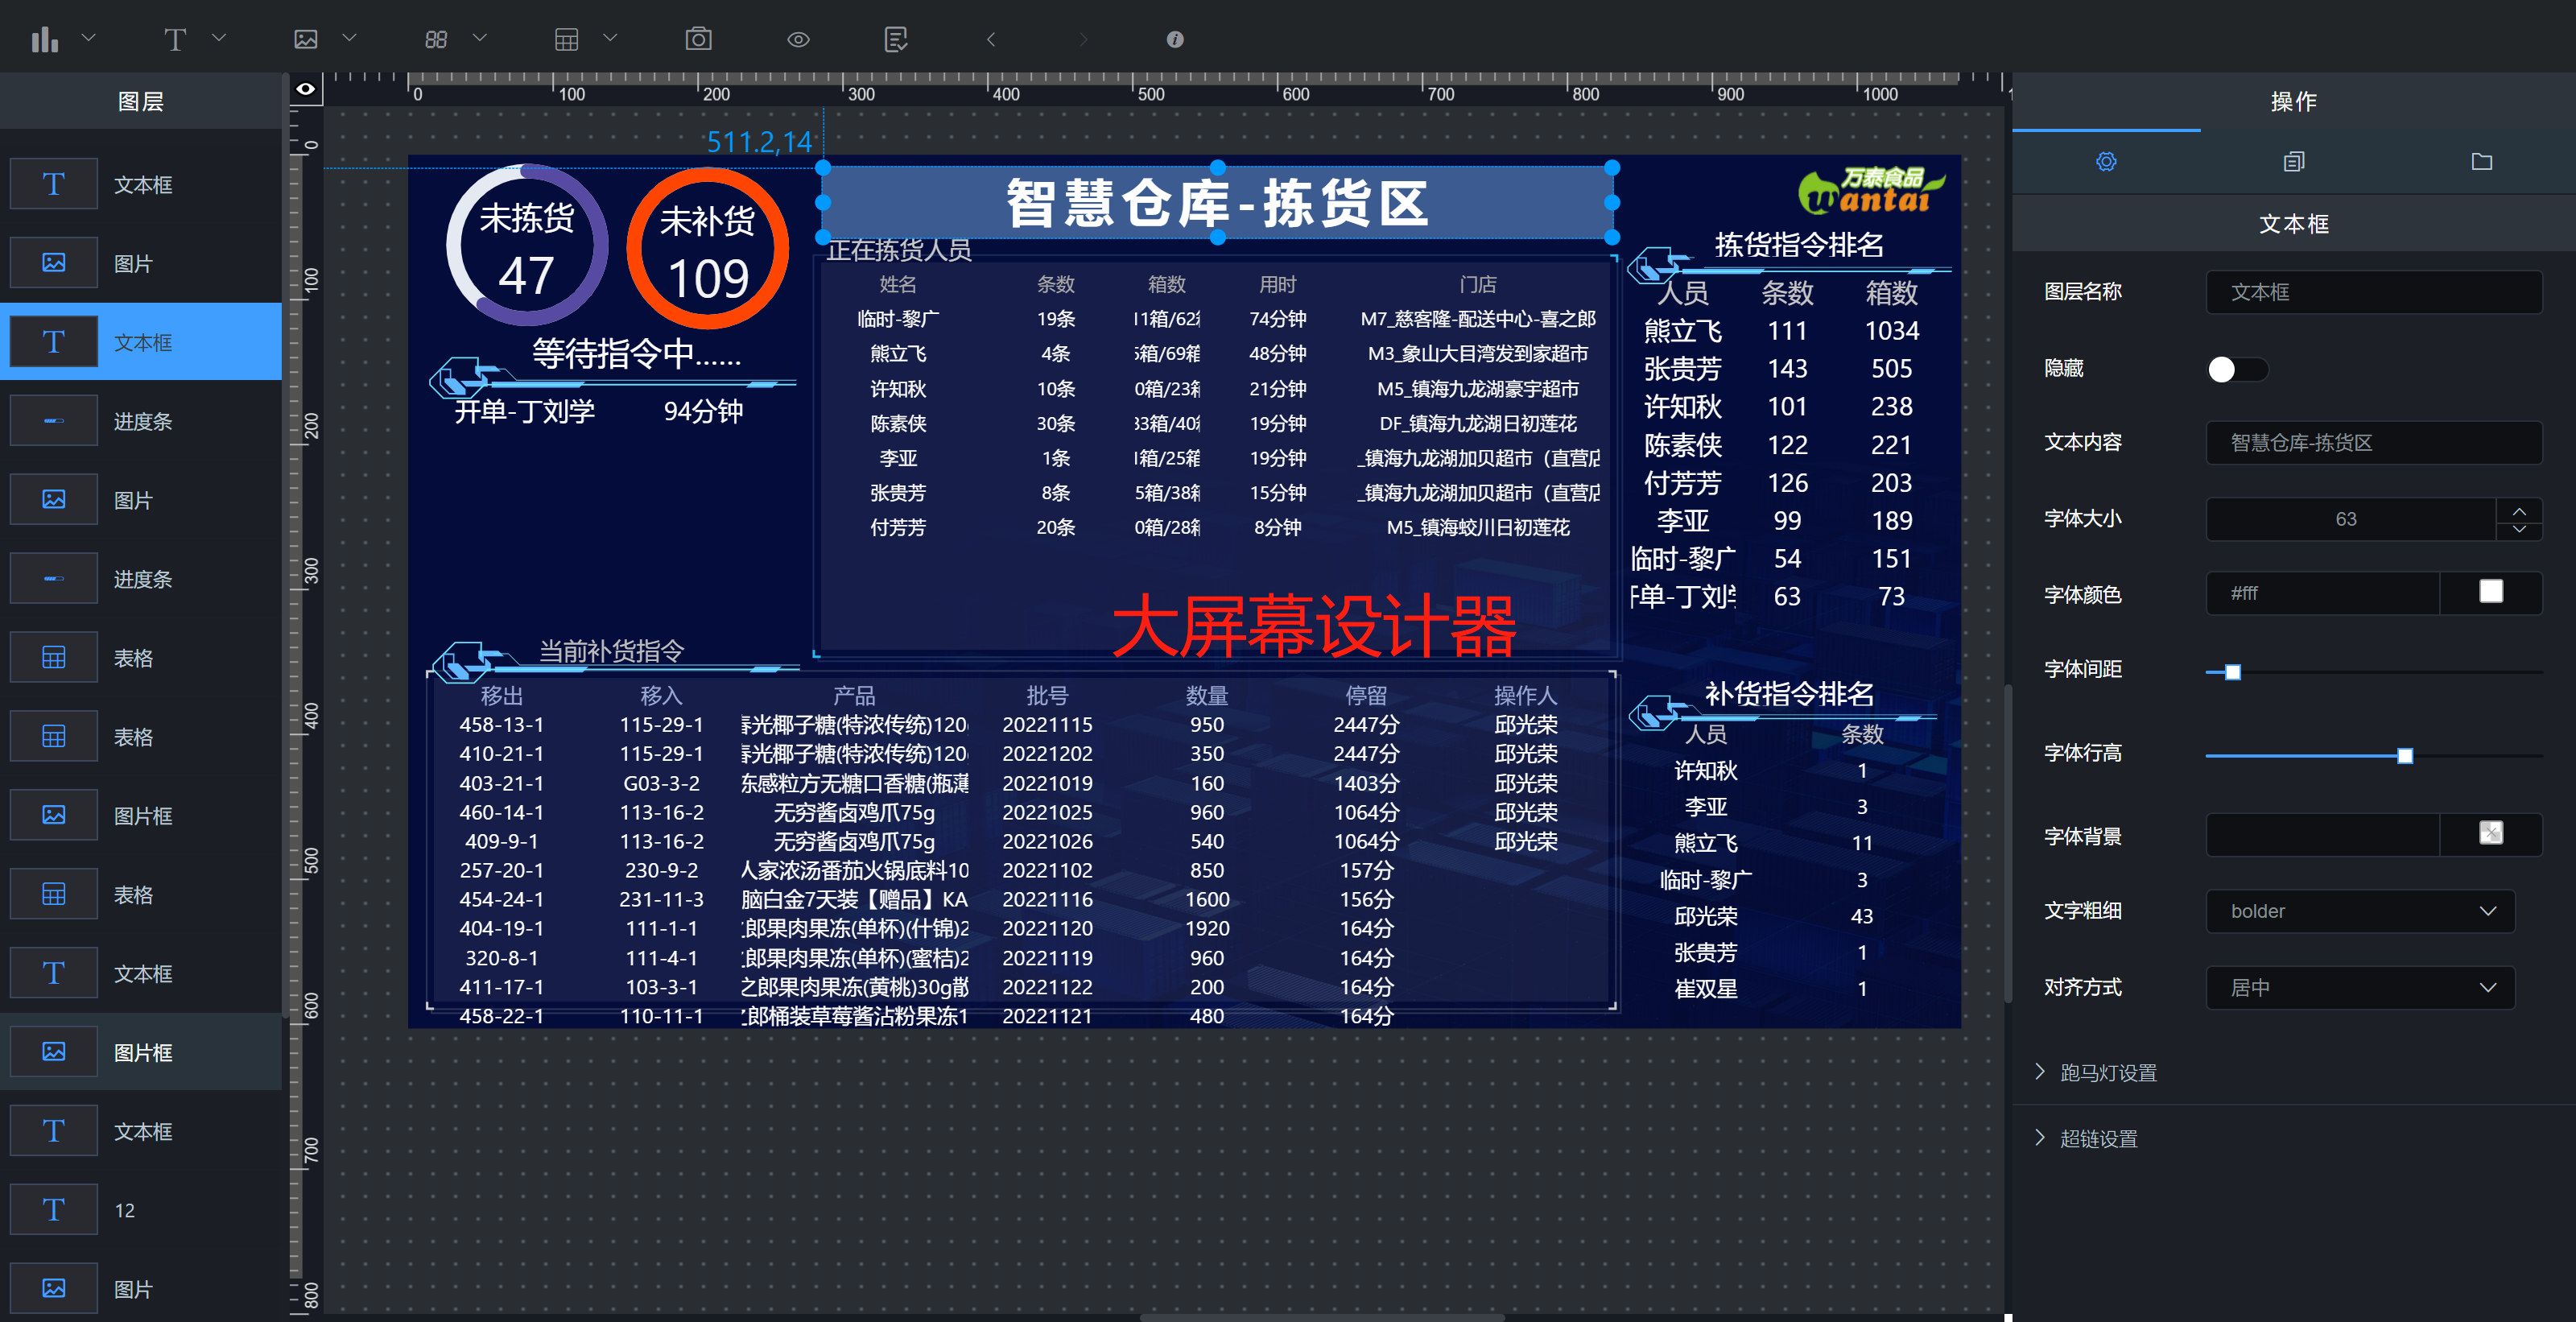Open the table component toolbar icon

click(x=567, y=39)
